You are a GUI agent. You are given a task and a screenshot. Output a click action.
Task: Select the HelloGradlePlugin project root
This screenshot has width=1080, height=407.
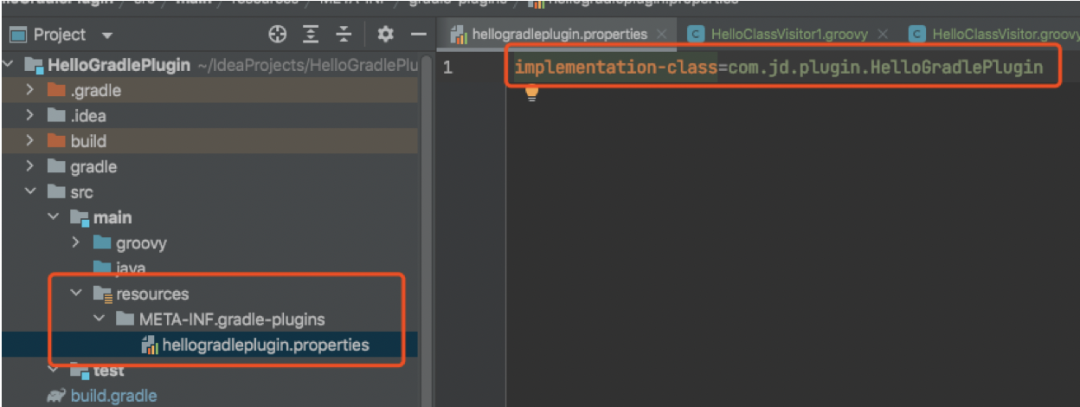tap(118, 65)
